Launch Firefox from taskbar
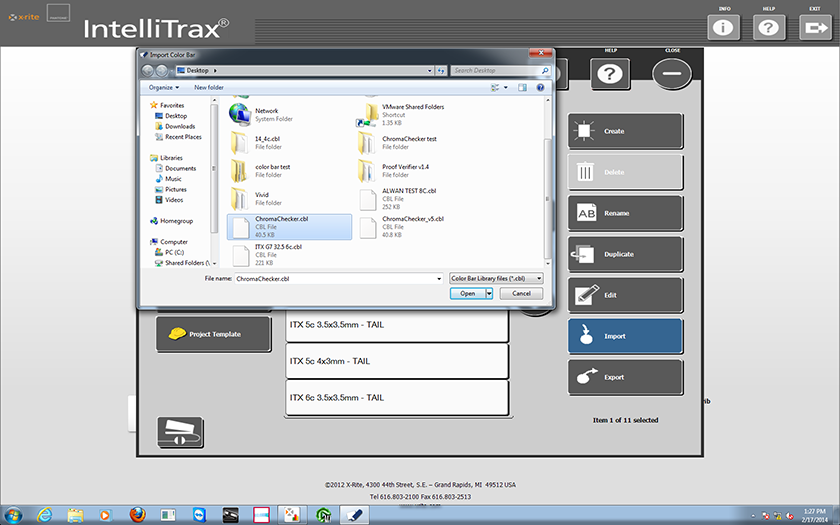This screenshot has width=840, height=525. coord(137,515)
